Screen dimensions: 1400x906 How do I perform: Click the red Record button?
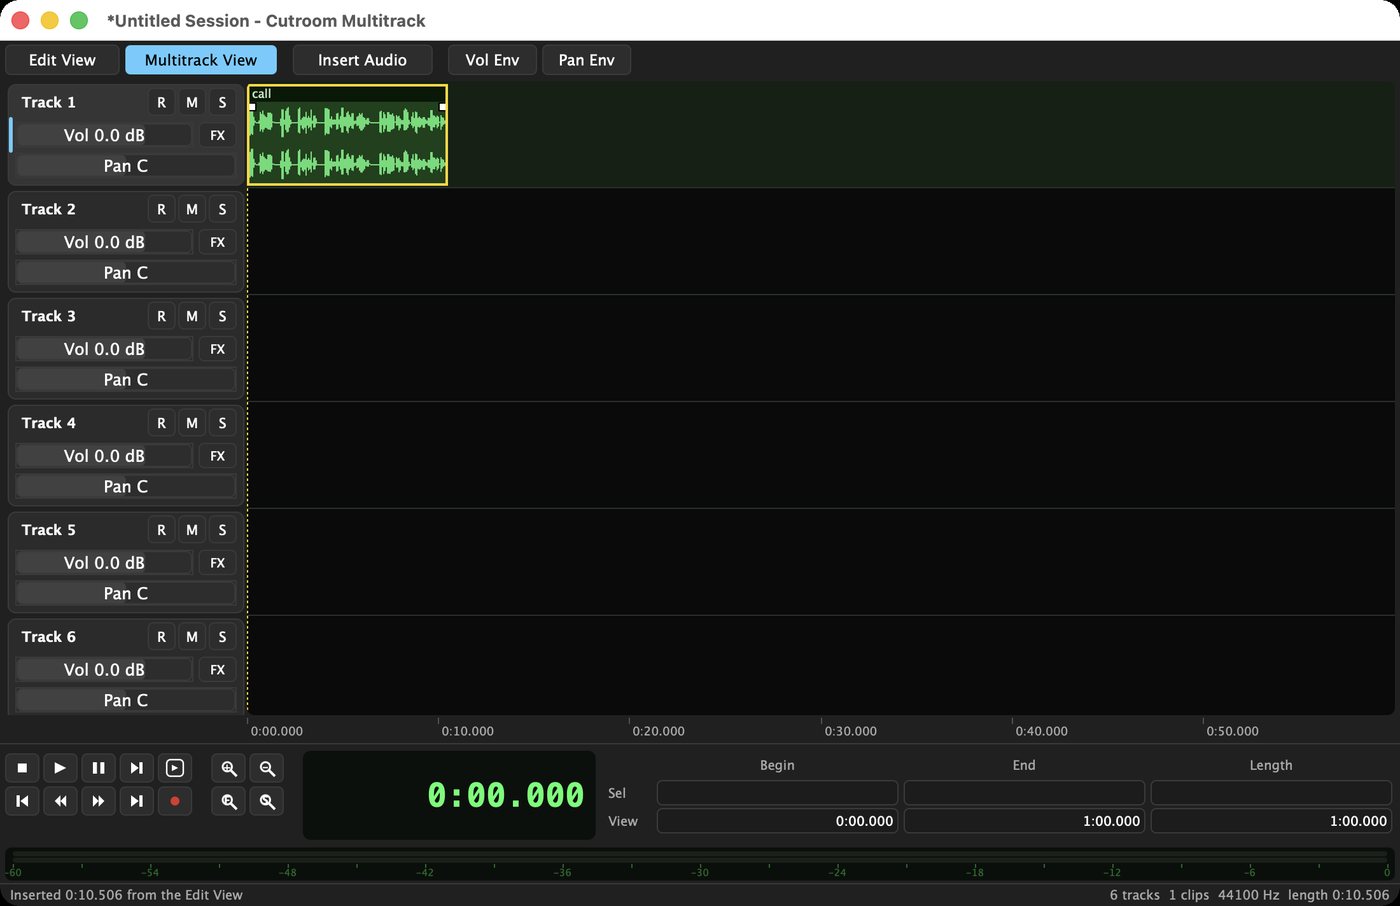pyautogui.click(x=175, y=801)
